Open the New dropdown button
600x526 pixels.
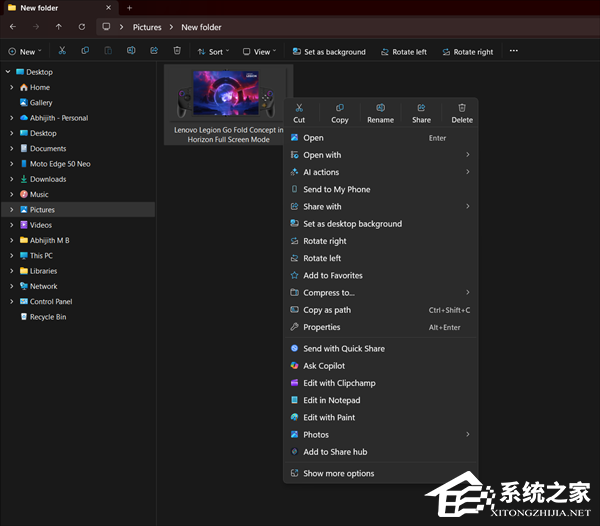tap(25, 52)
